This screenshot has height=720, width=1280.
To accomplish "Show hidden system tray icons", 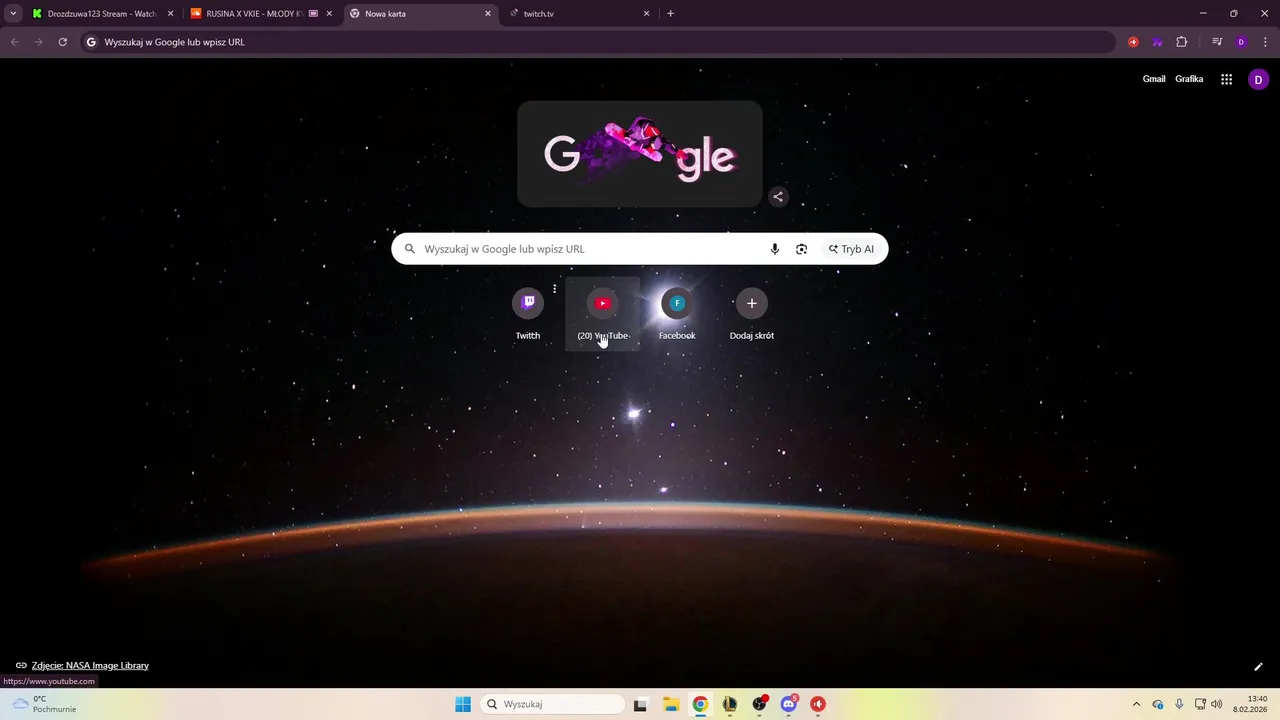I will click(1136, 704).
